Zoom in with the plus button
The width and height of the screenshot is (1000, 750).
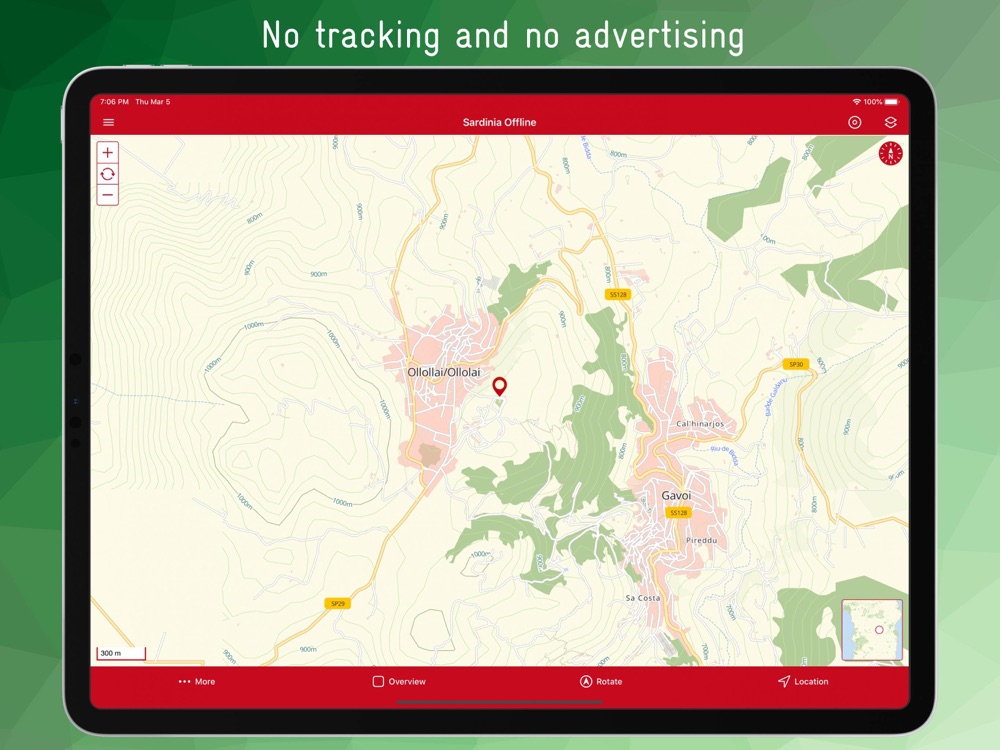(108, 152)
